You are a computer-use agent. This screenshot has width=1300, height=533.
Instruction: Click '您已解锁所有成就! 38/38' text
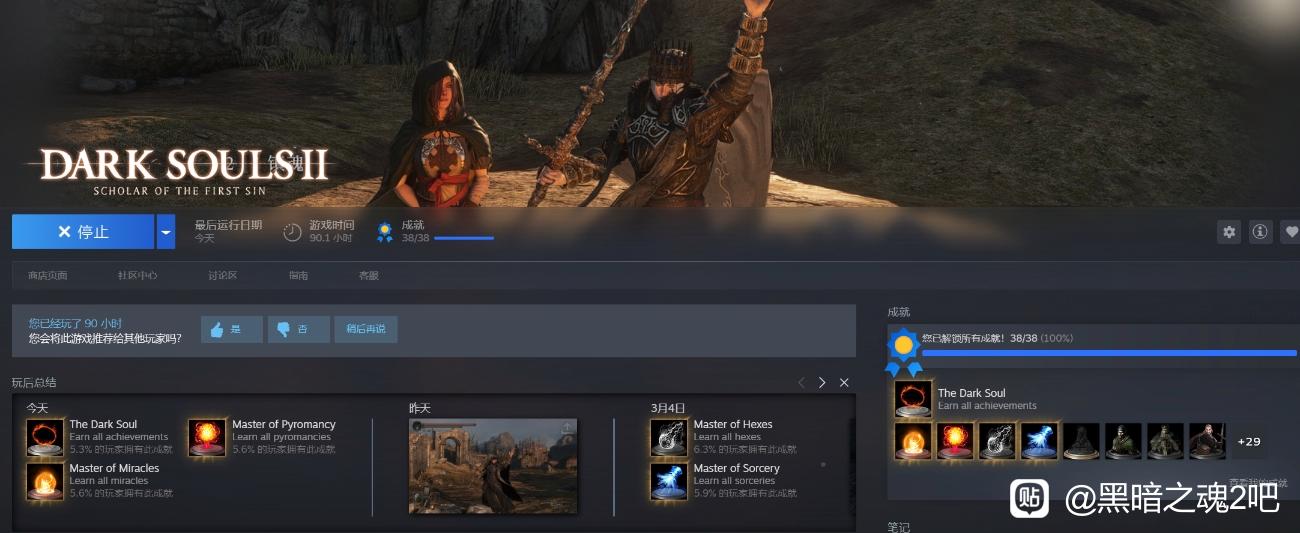(978, 338)
